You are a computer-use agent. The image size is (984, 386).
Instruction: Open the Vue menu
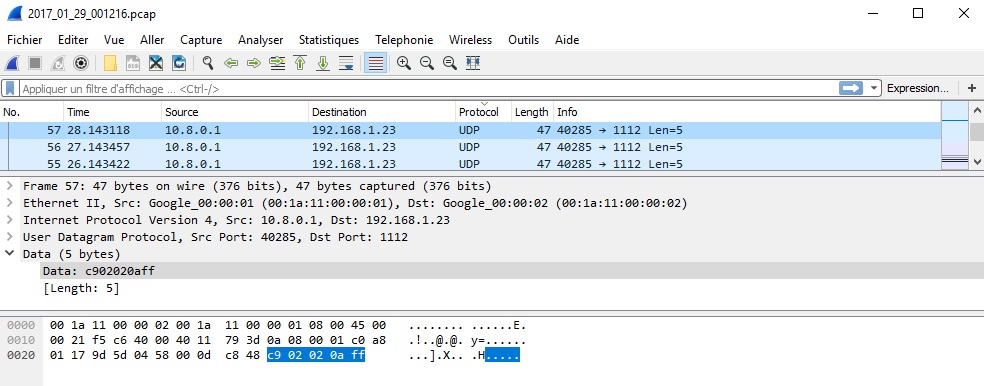click(114, 40)
